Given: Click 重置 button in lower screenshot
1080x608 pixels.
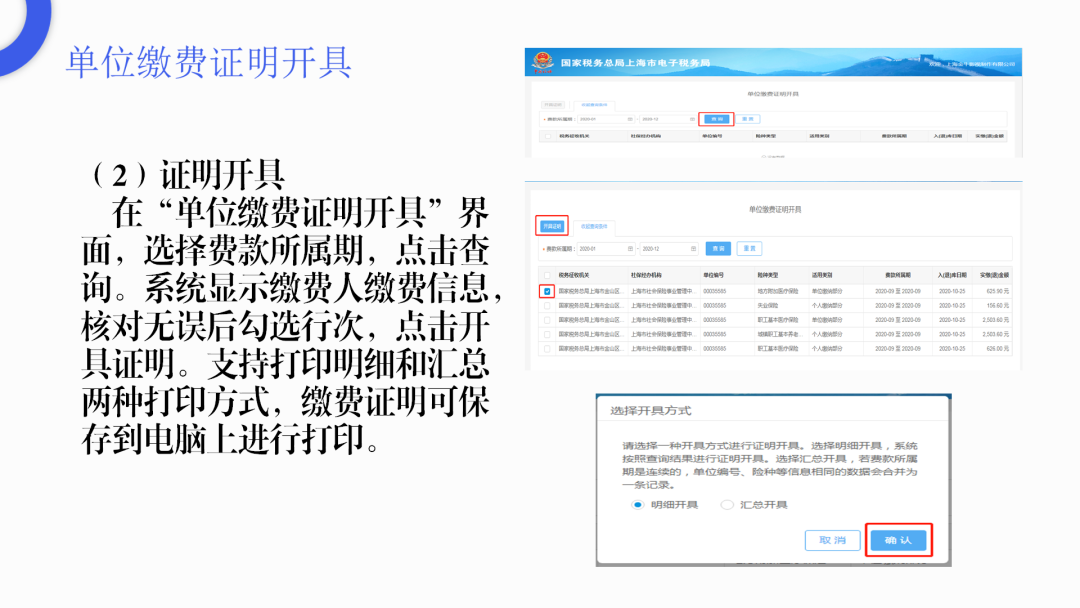Looking at the screenshot, I should 749,249.
